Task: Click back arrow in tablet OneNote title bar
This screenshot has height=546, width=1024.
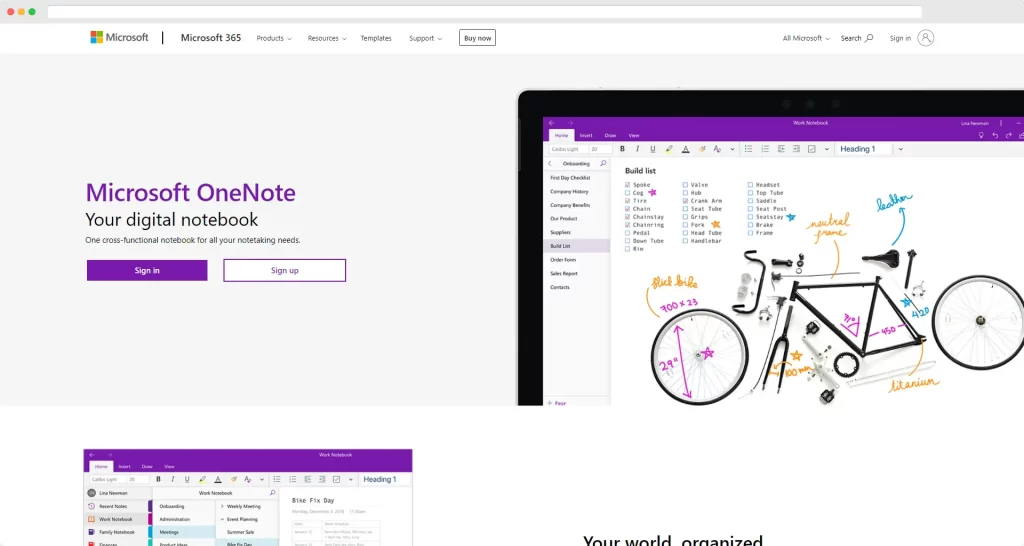Action: coord(551,123)
